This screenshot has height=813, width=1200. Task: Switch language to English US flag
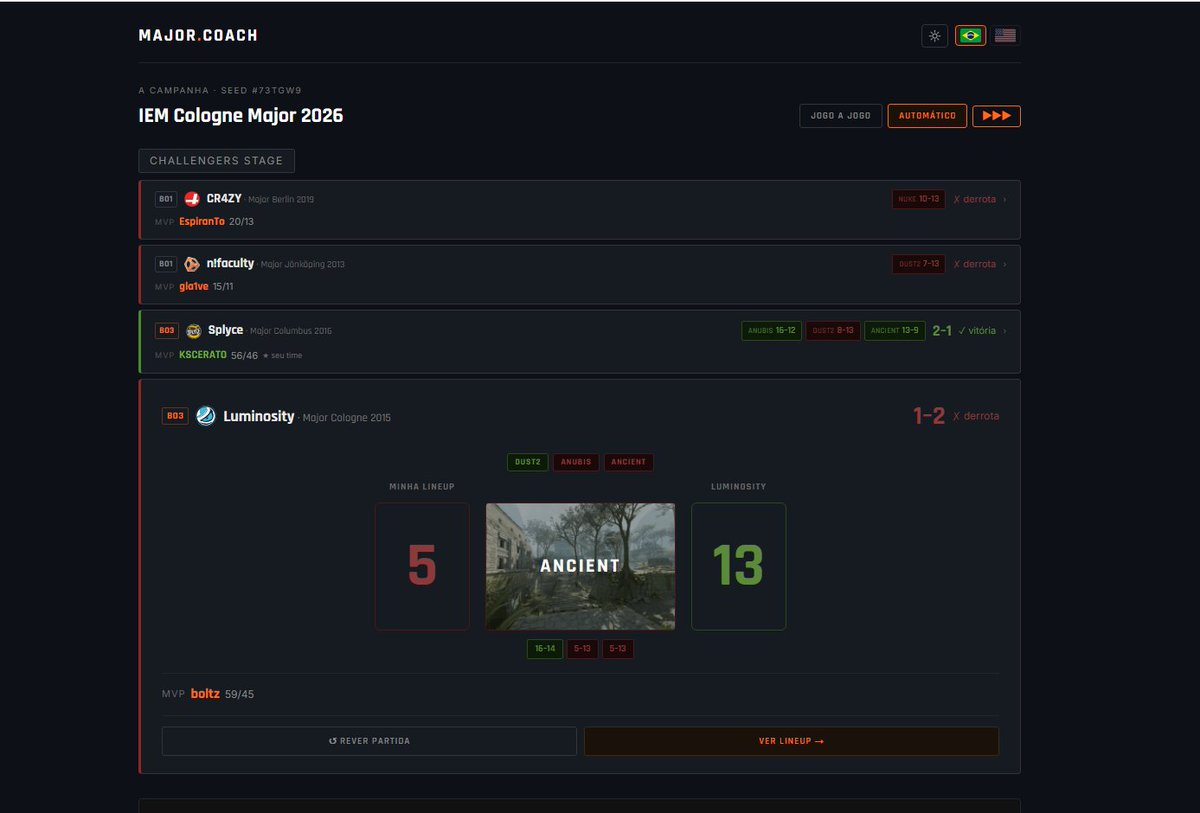[1006, 36]
